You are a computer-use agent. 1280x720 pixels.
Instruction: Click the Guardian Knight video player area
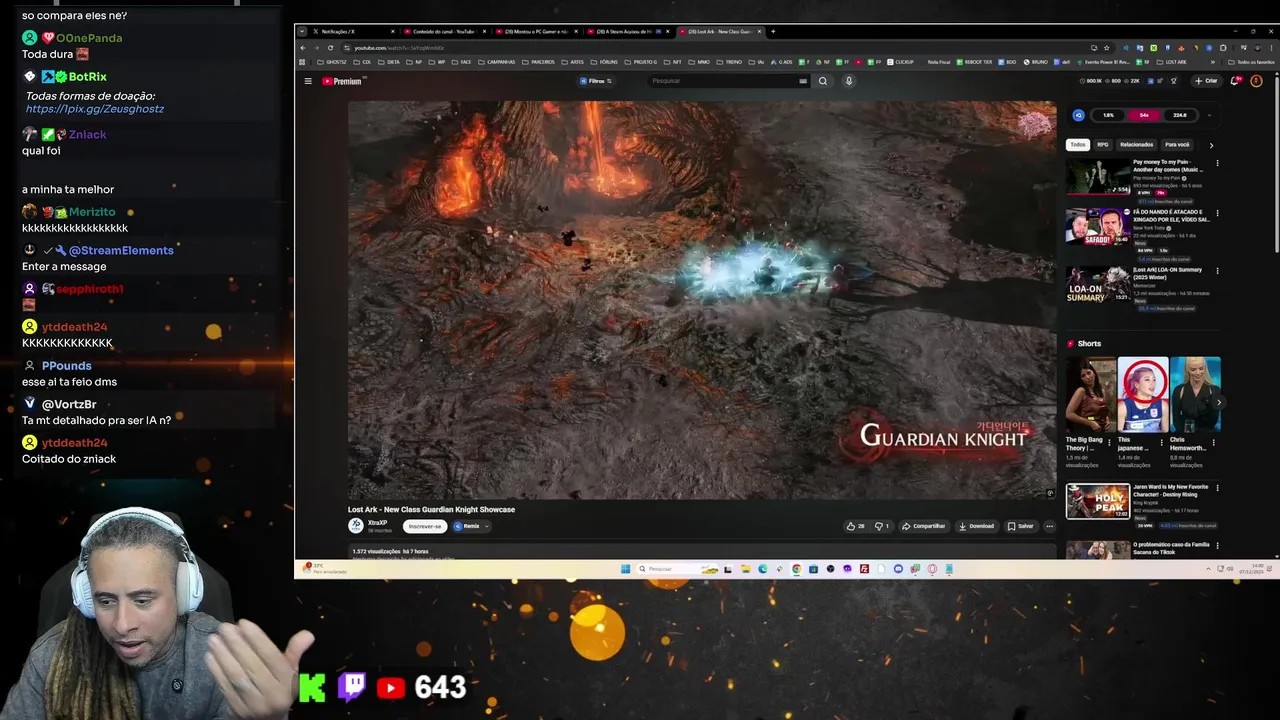click(x=702, y=299)
